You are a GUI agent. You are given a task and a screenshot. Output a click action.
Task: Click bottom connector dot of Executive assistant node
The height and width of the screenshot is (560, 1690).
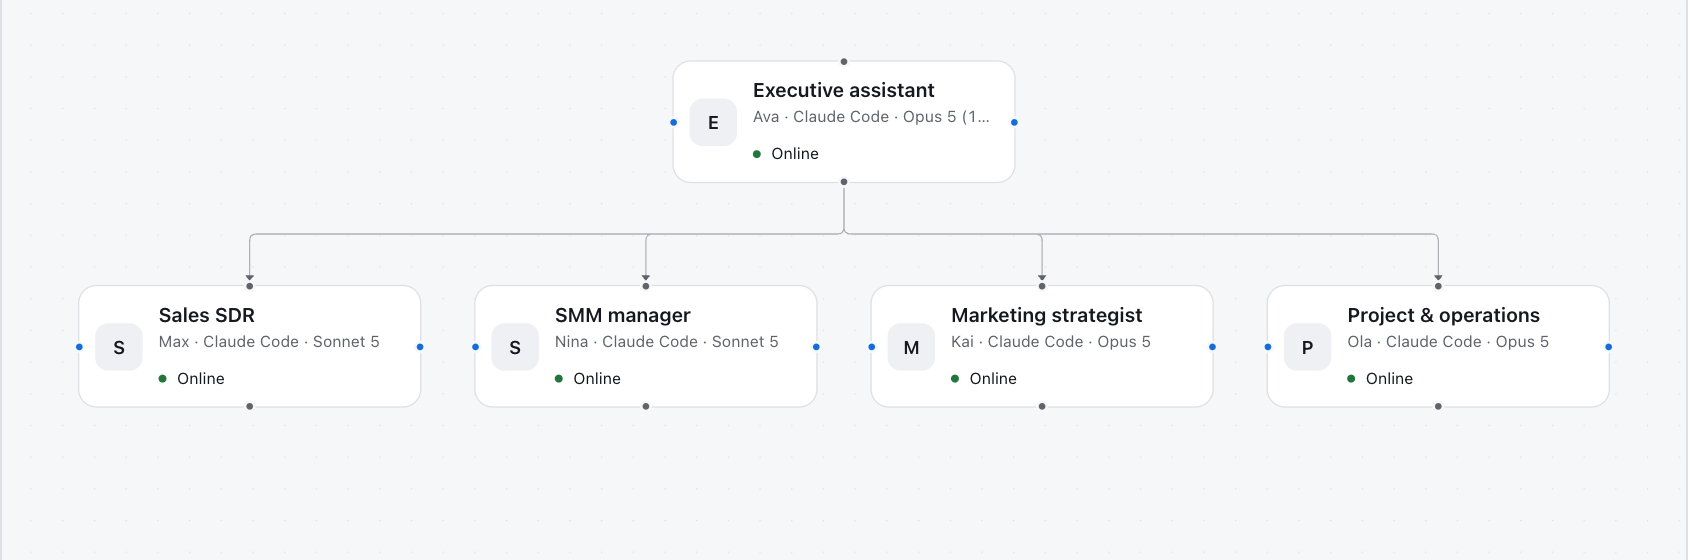[x=844, y=182]
